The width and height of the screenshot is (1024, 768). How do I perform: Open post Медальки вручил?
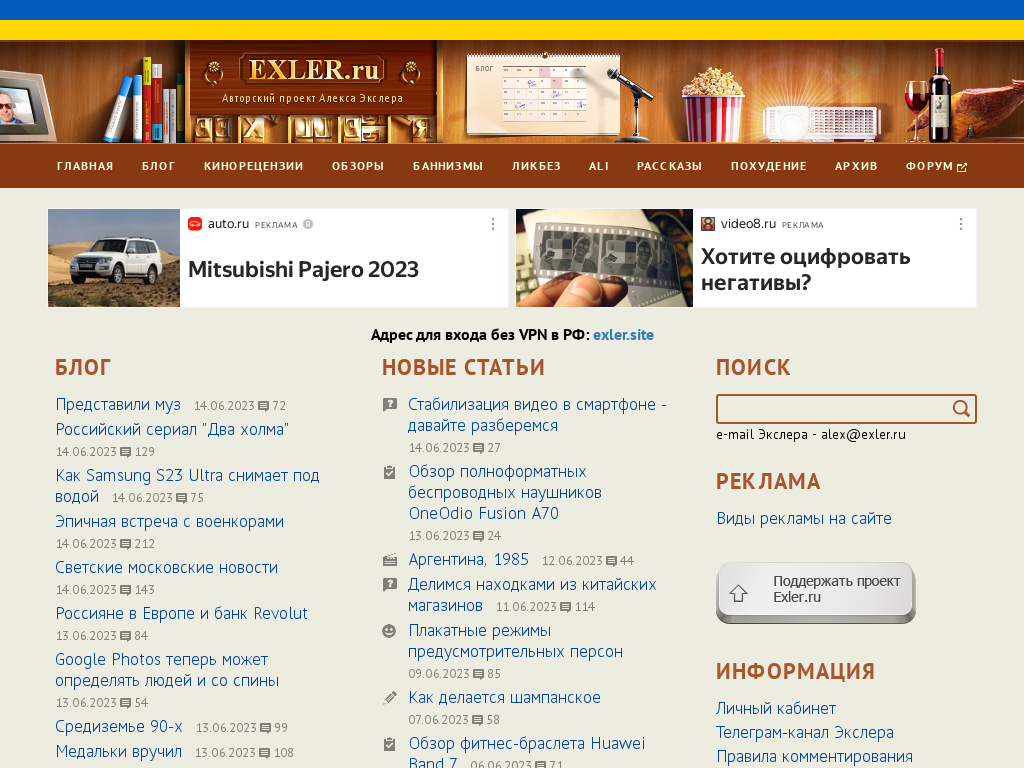pos(119,752)
